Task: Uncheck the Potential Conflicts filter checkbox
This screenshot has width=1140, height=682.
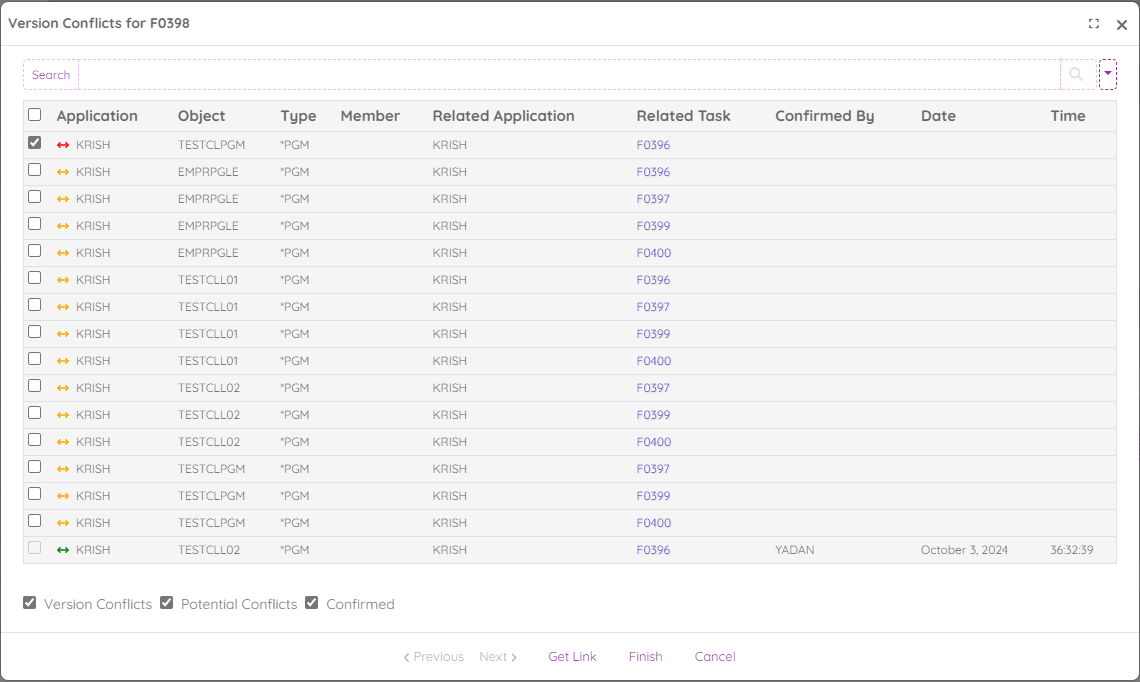Action: point(167,603)
